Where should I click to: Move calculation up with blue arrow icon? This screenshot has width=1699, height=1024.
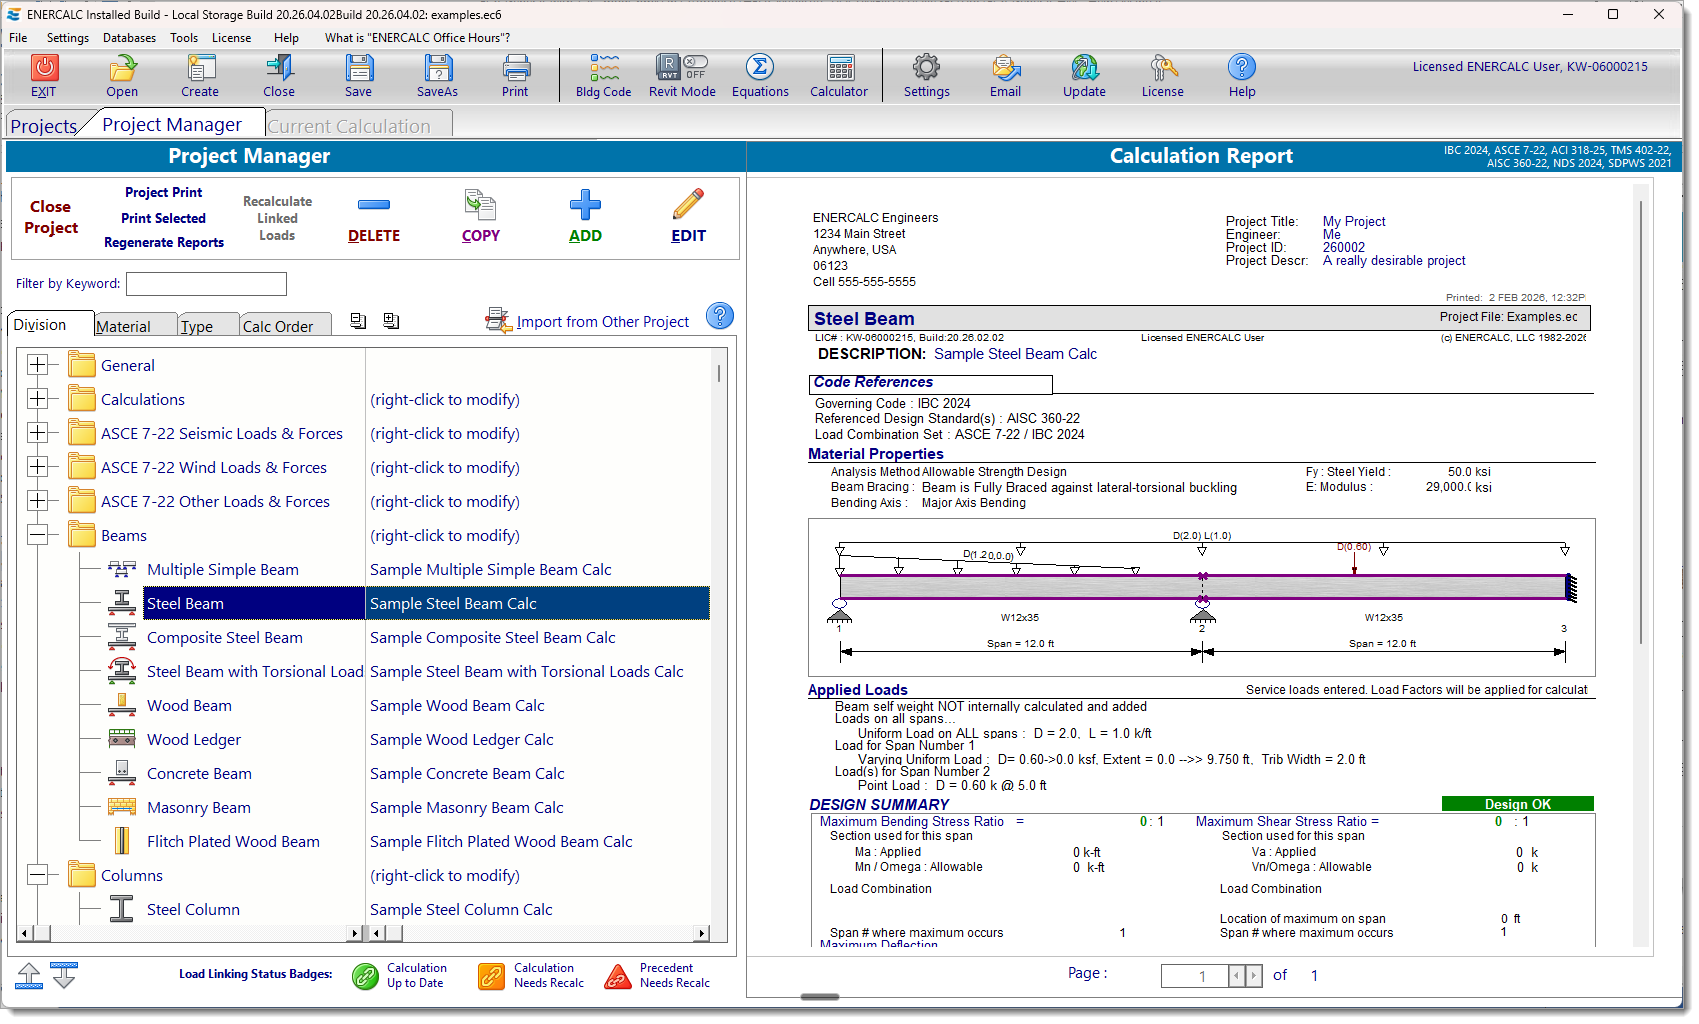pyautogui.click(x=29, y=975)
